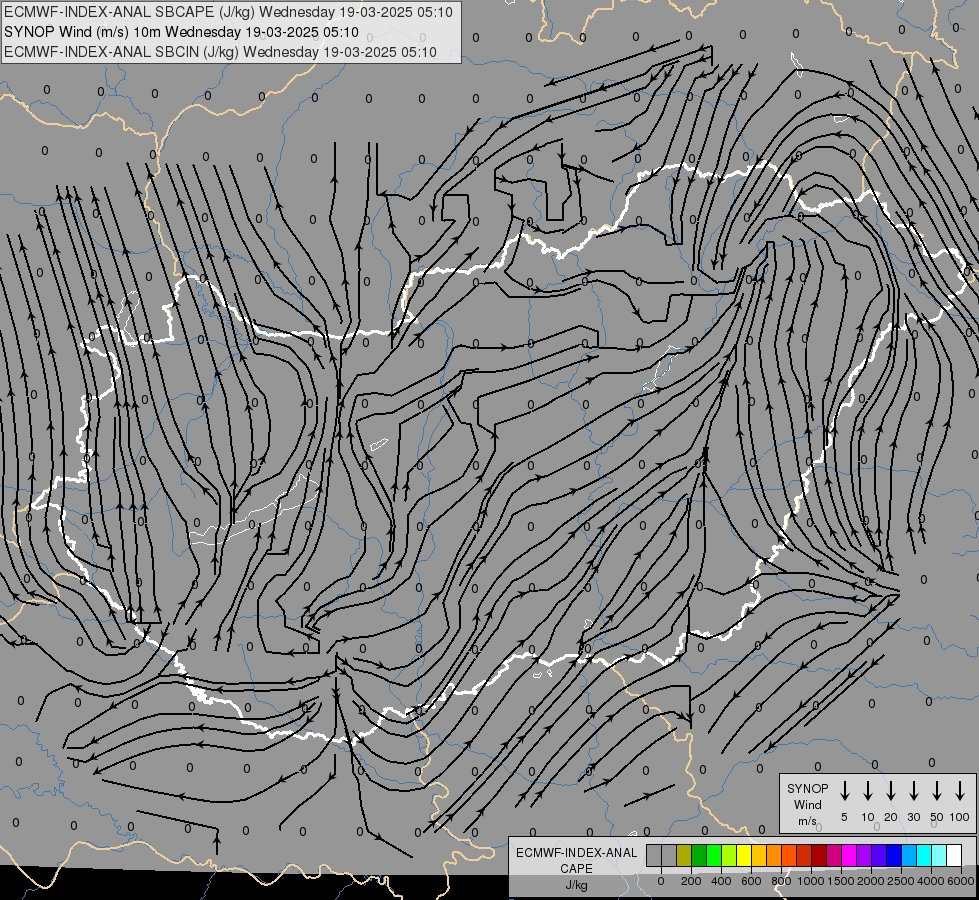This screenshot has width=979, height=900.
Task: Pick the white swatch in CAPE scale
Action: click(953, 855)
